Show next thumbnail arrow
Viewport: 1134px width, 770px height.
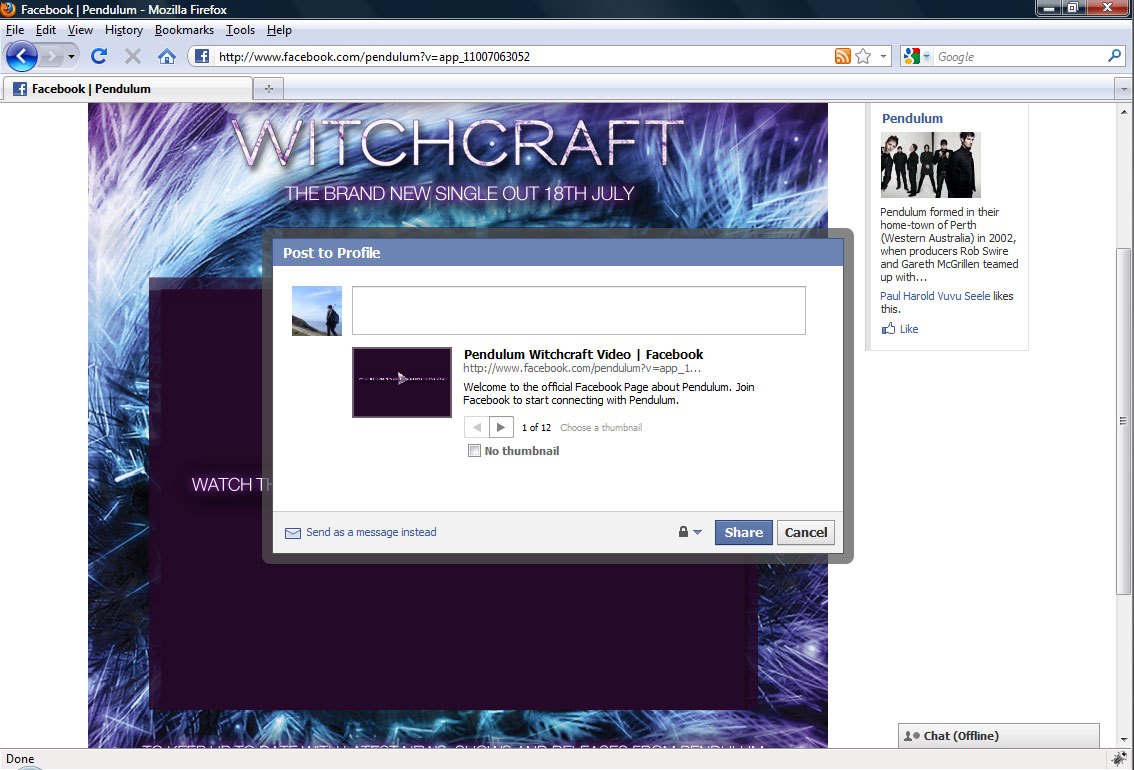point(501,427)
